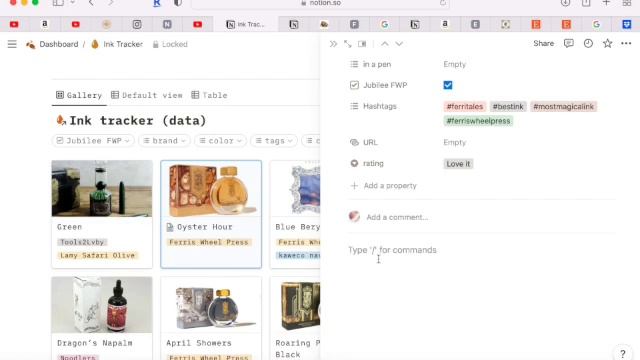
Task: Switch to the Gallery view tab
Action: tap(79, 95)
